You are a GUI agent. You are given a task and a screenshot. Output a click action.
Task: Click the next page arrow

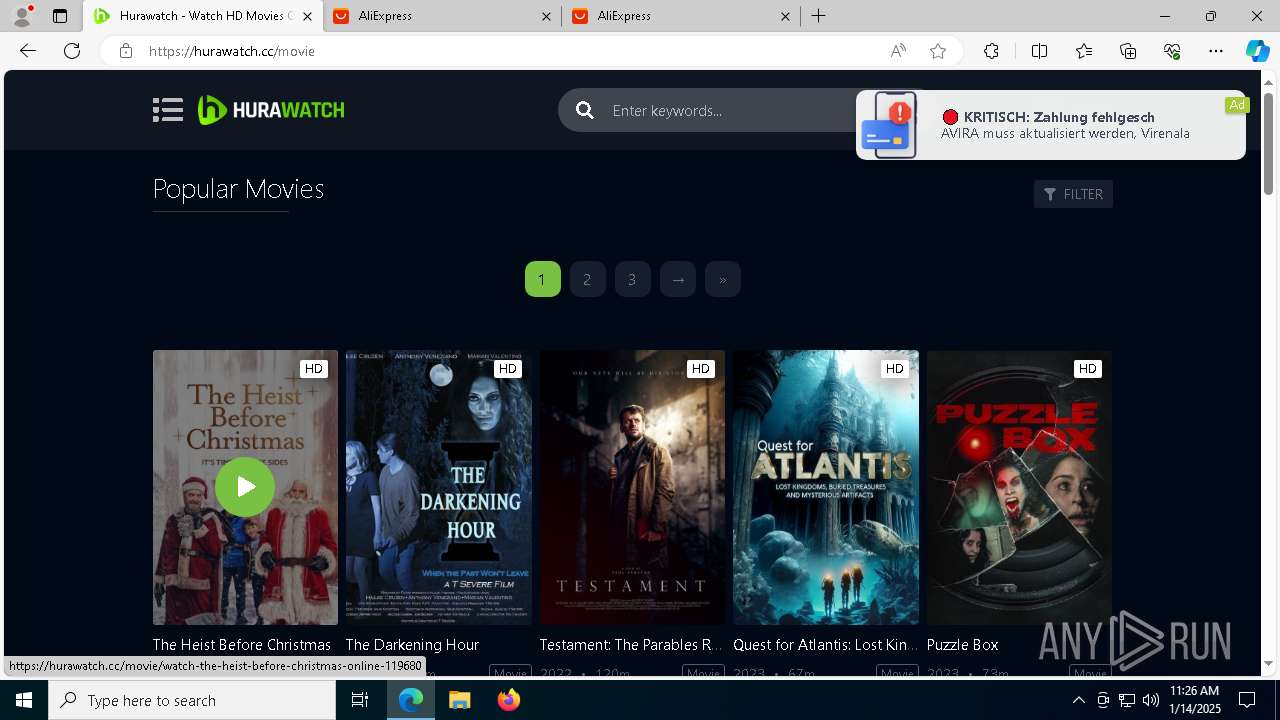pyautogui.click(x=677, y=279)
